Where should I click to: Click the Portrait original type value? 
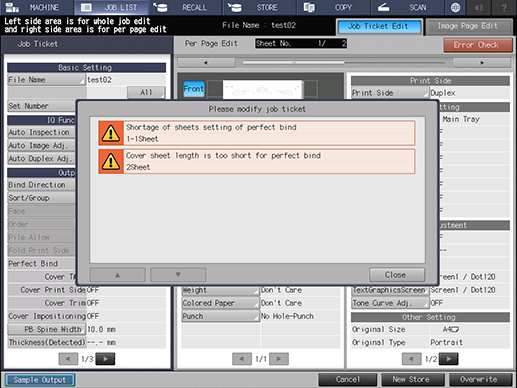coord(446,343)
